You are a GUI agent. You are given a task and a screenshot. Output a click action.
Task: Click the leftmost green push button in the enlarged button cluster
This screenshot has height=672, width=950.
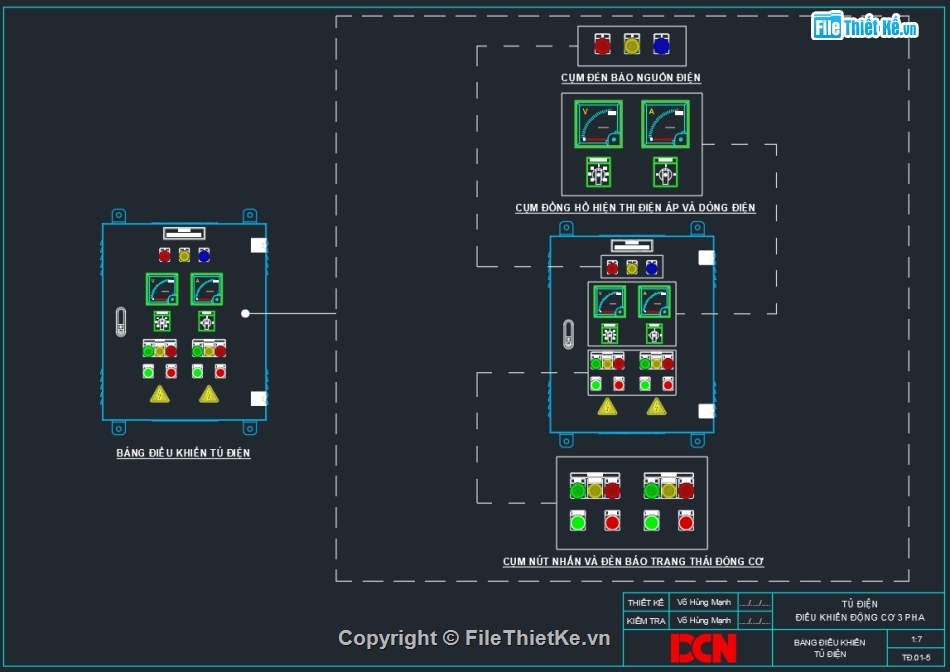coord(578,521)
